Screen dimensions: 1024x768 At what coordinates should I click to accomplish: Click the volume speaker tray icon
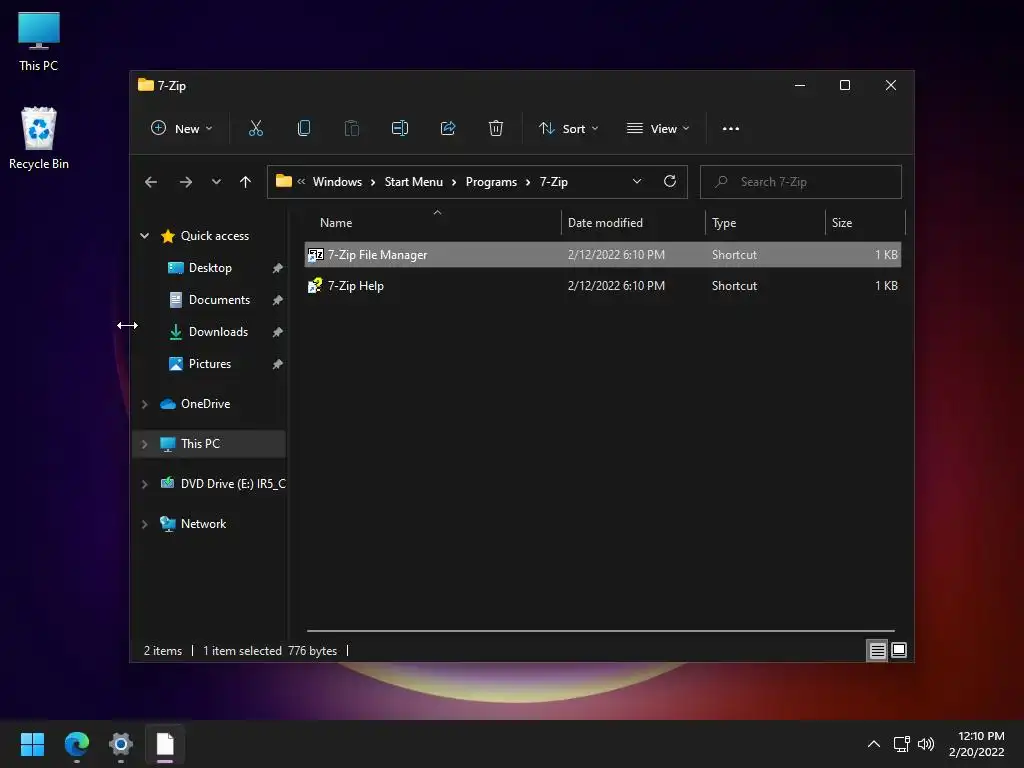[926, 744]
